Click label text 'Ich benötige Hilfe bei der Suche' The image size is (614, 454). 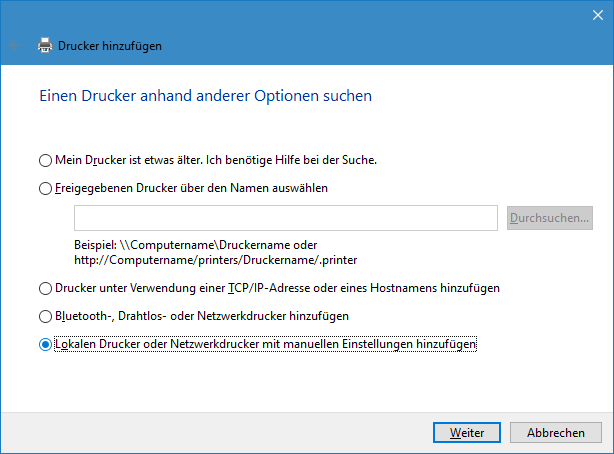click(x=291, y=160)
